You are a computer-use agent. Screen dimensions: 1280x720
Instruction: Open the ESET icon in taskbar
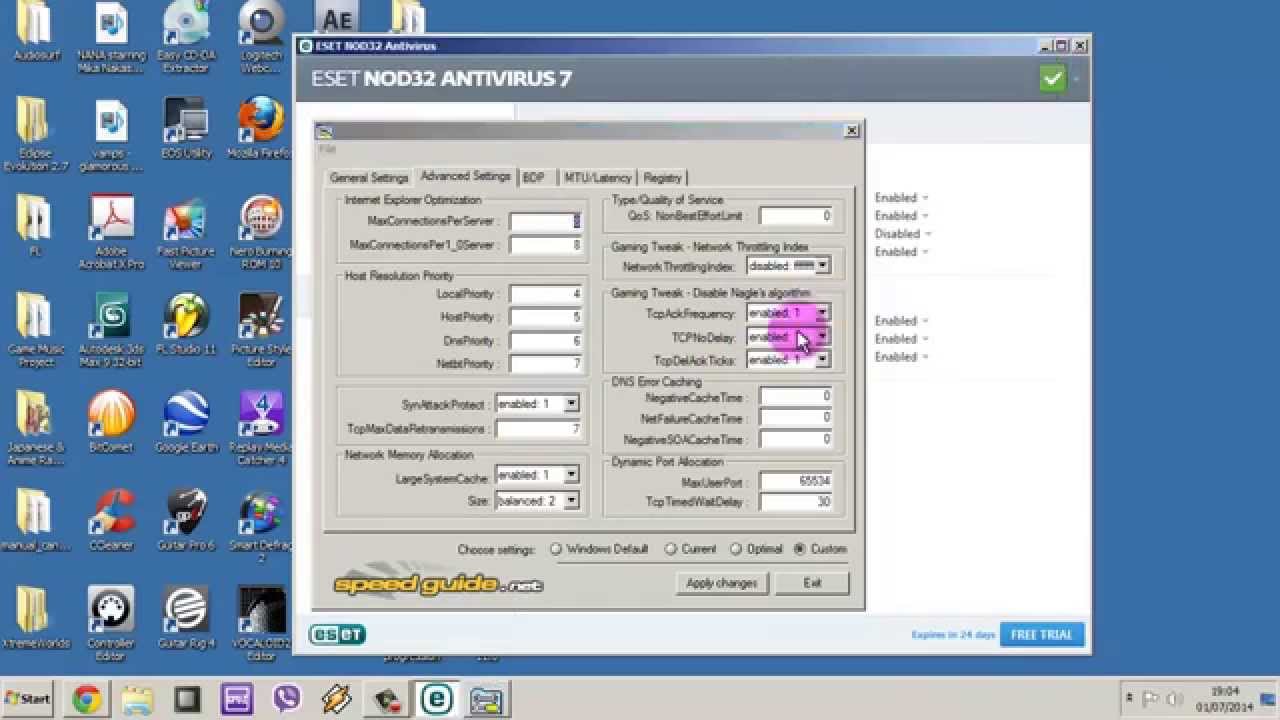pos(437,699)
